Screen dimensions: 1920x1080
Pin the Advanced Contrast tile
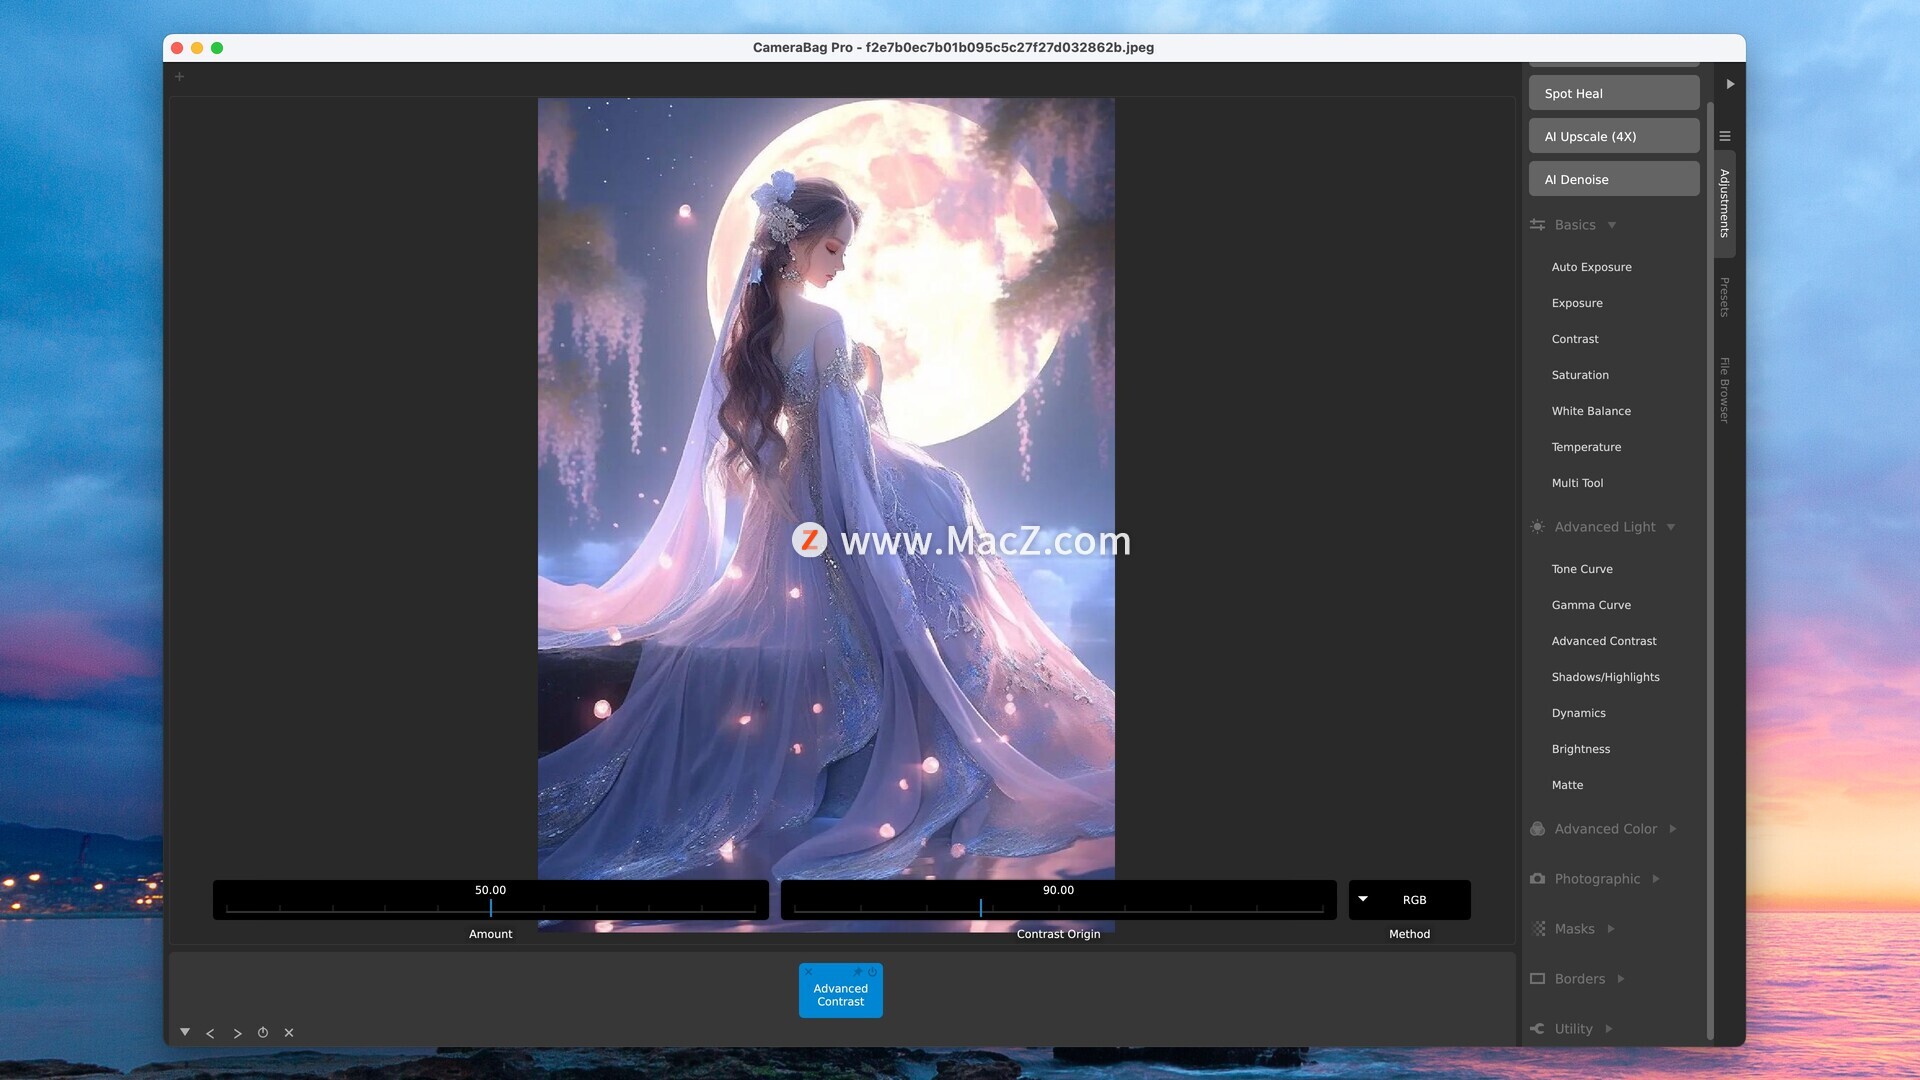point(858,972)
